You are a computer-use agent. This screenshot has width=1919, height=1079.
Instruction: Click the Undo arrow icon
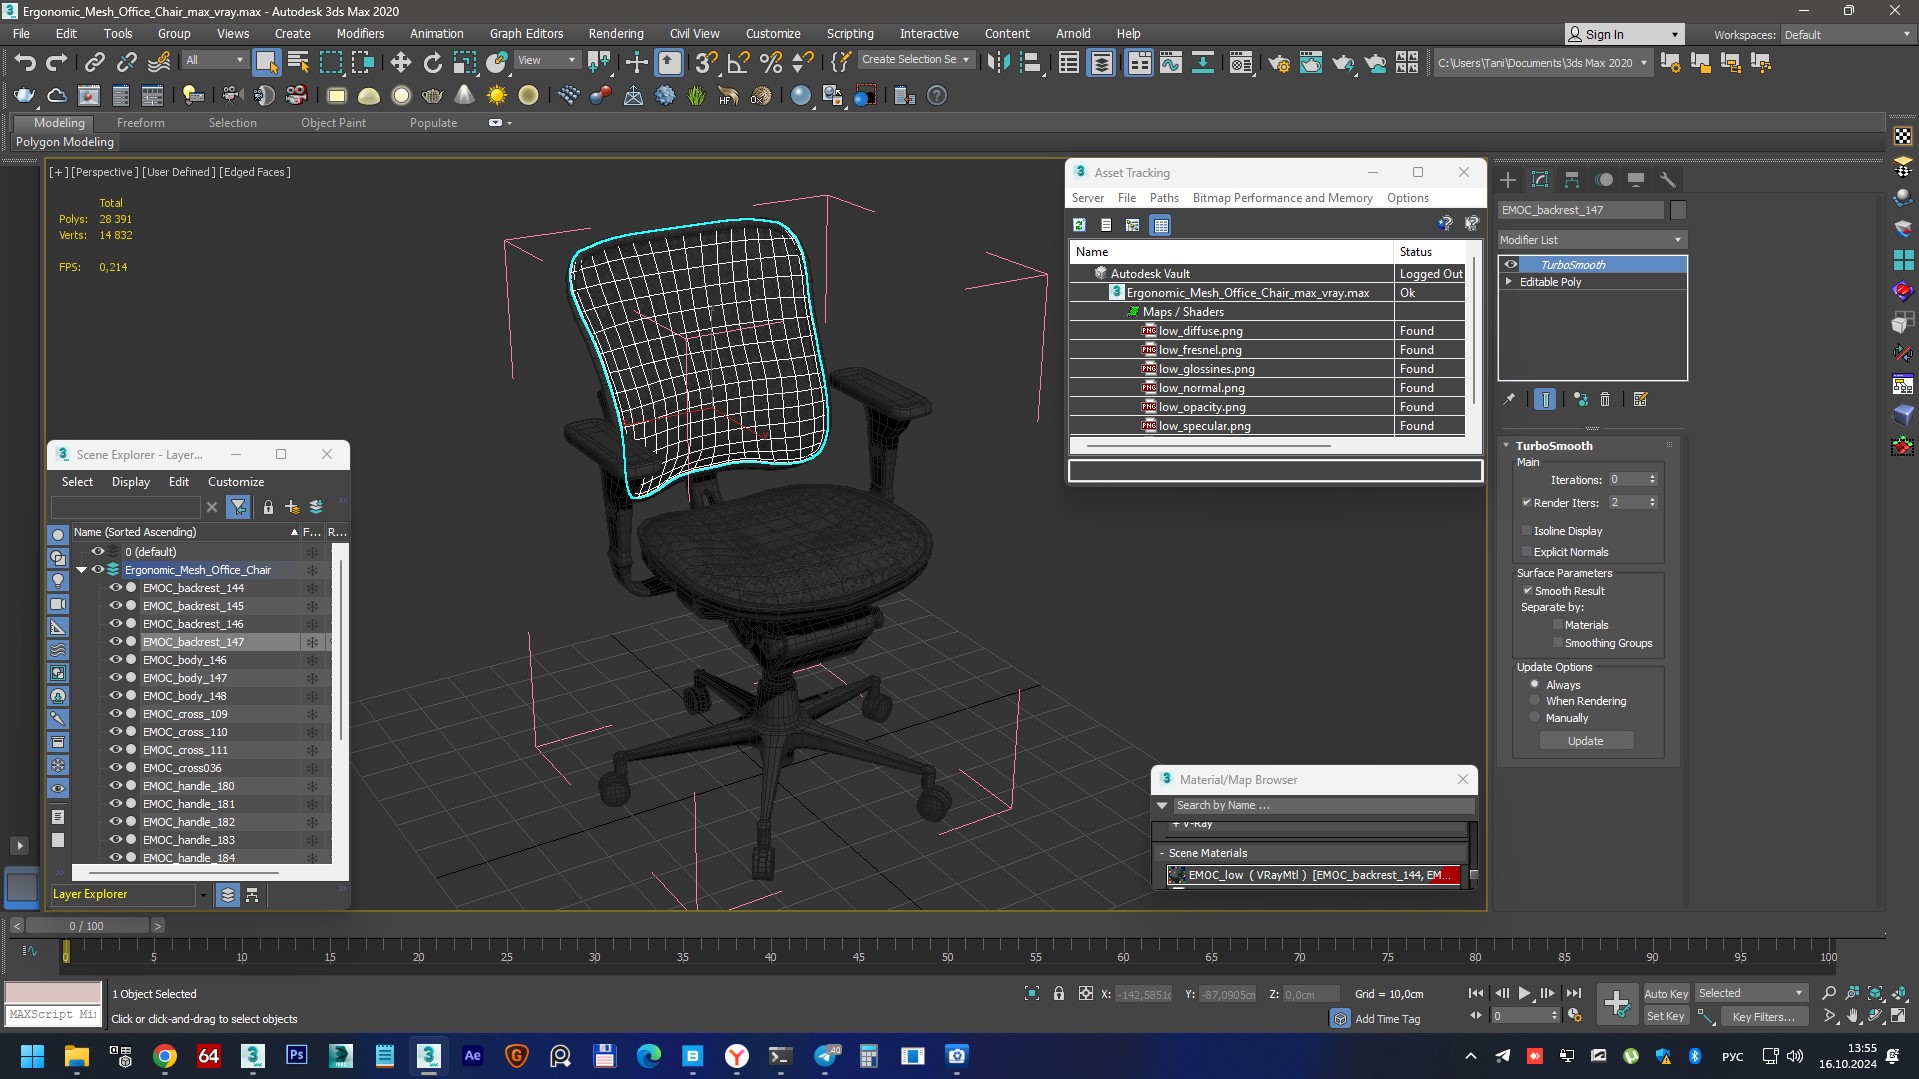pos(25,62)
